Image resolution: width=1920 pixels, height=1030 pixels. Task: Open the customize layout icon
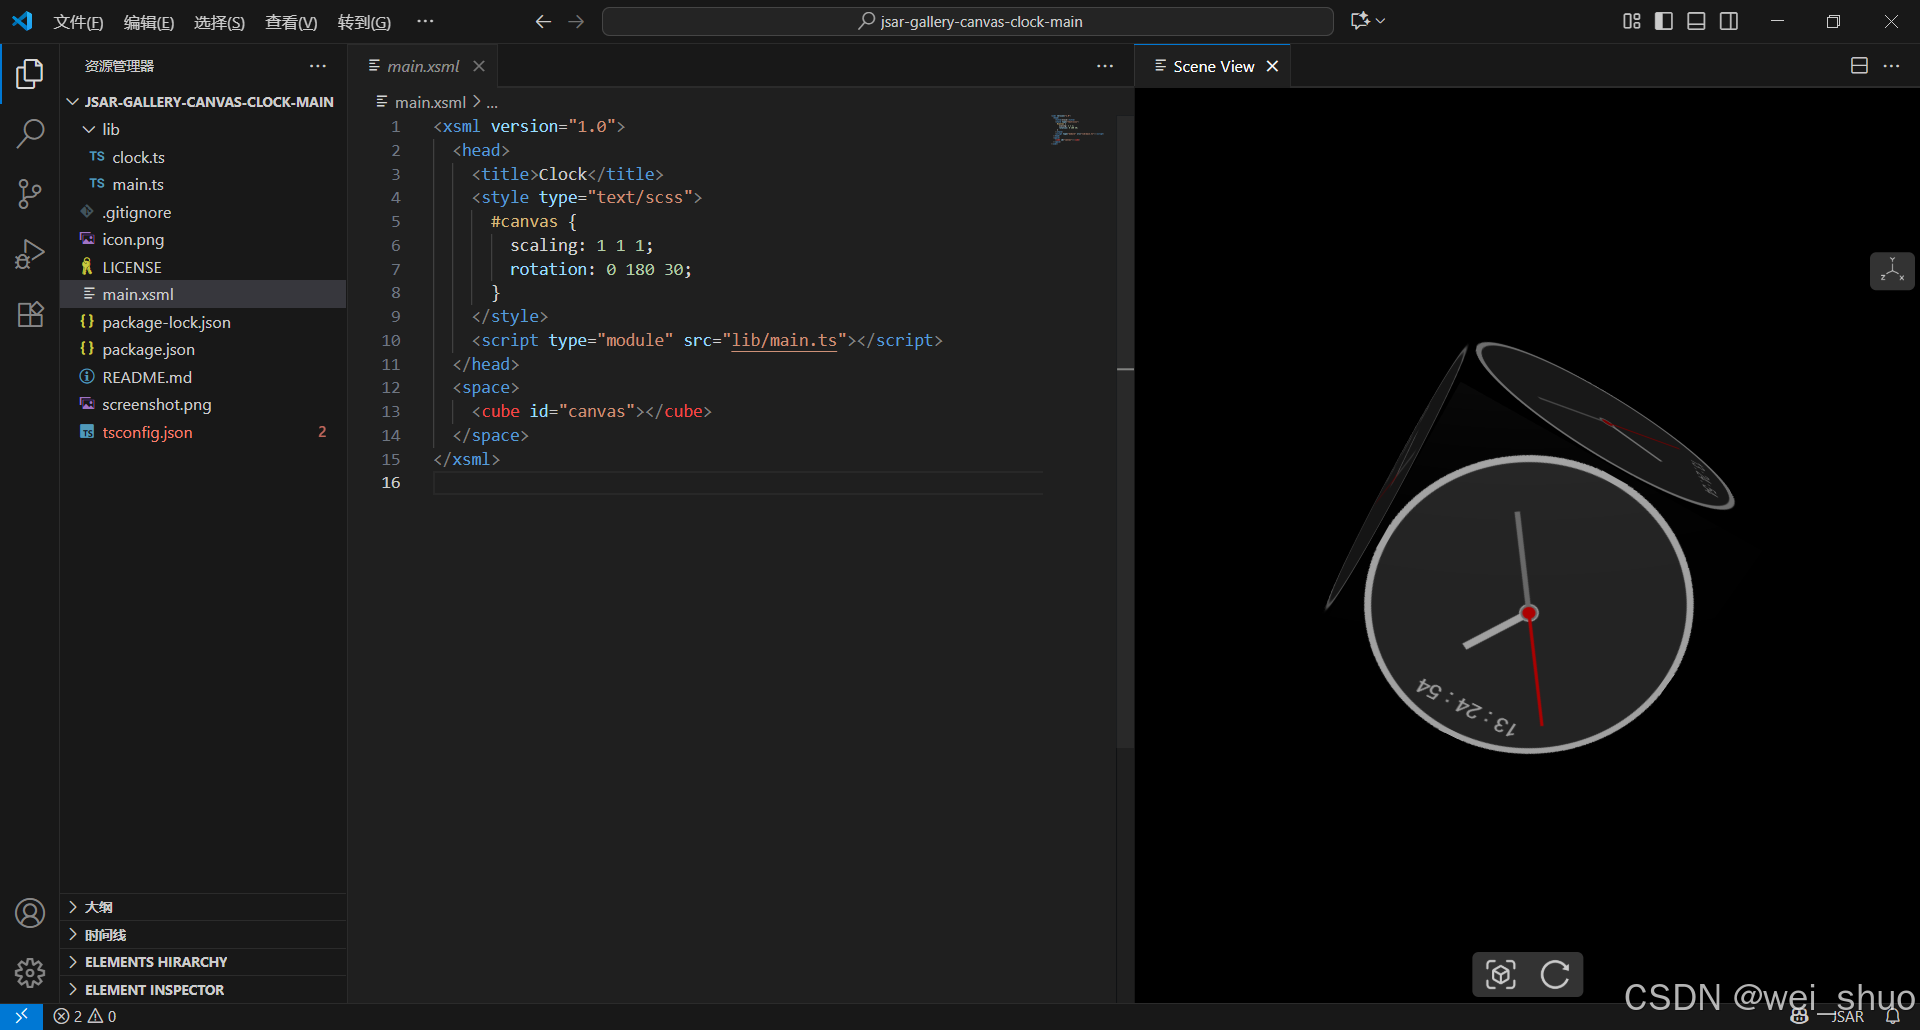click(x=1632, y=21)
